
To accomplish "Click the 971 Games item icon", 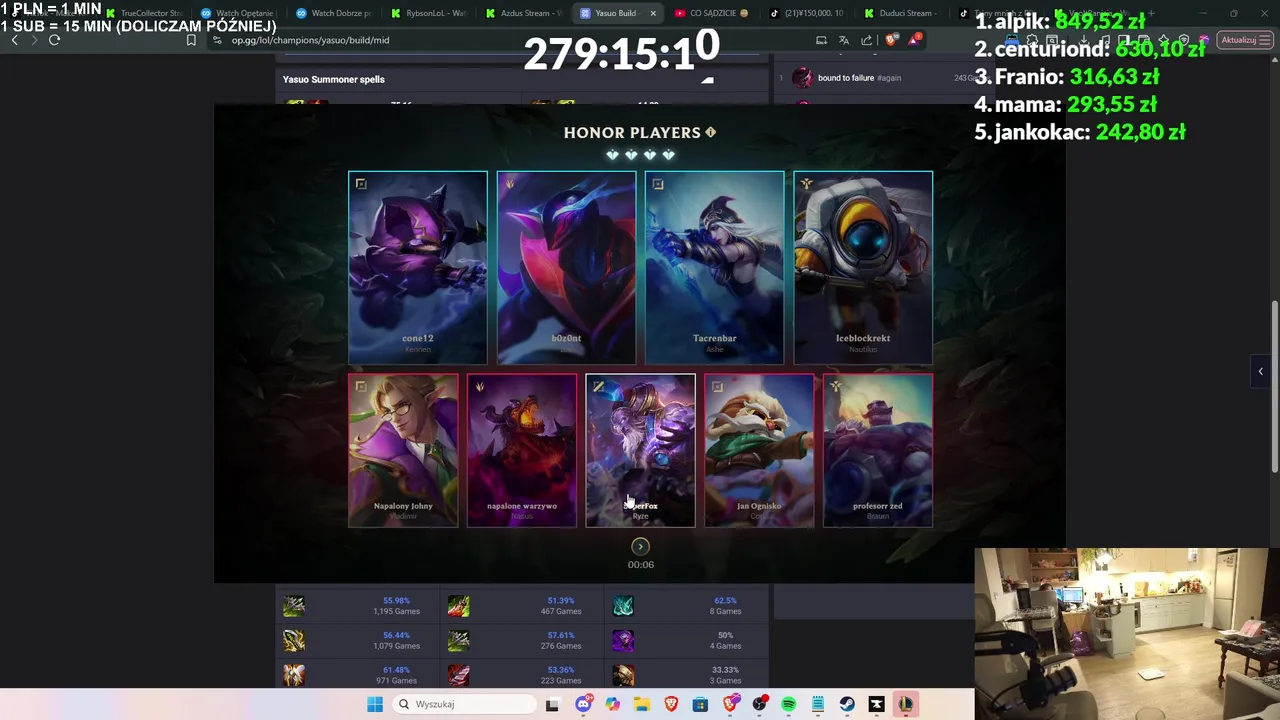I will 294,675.
